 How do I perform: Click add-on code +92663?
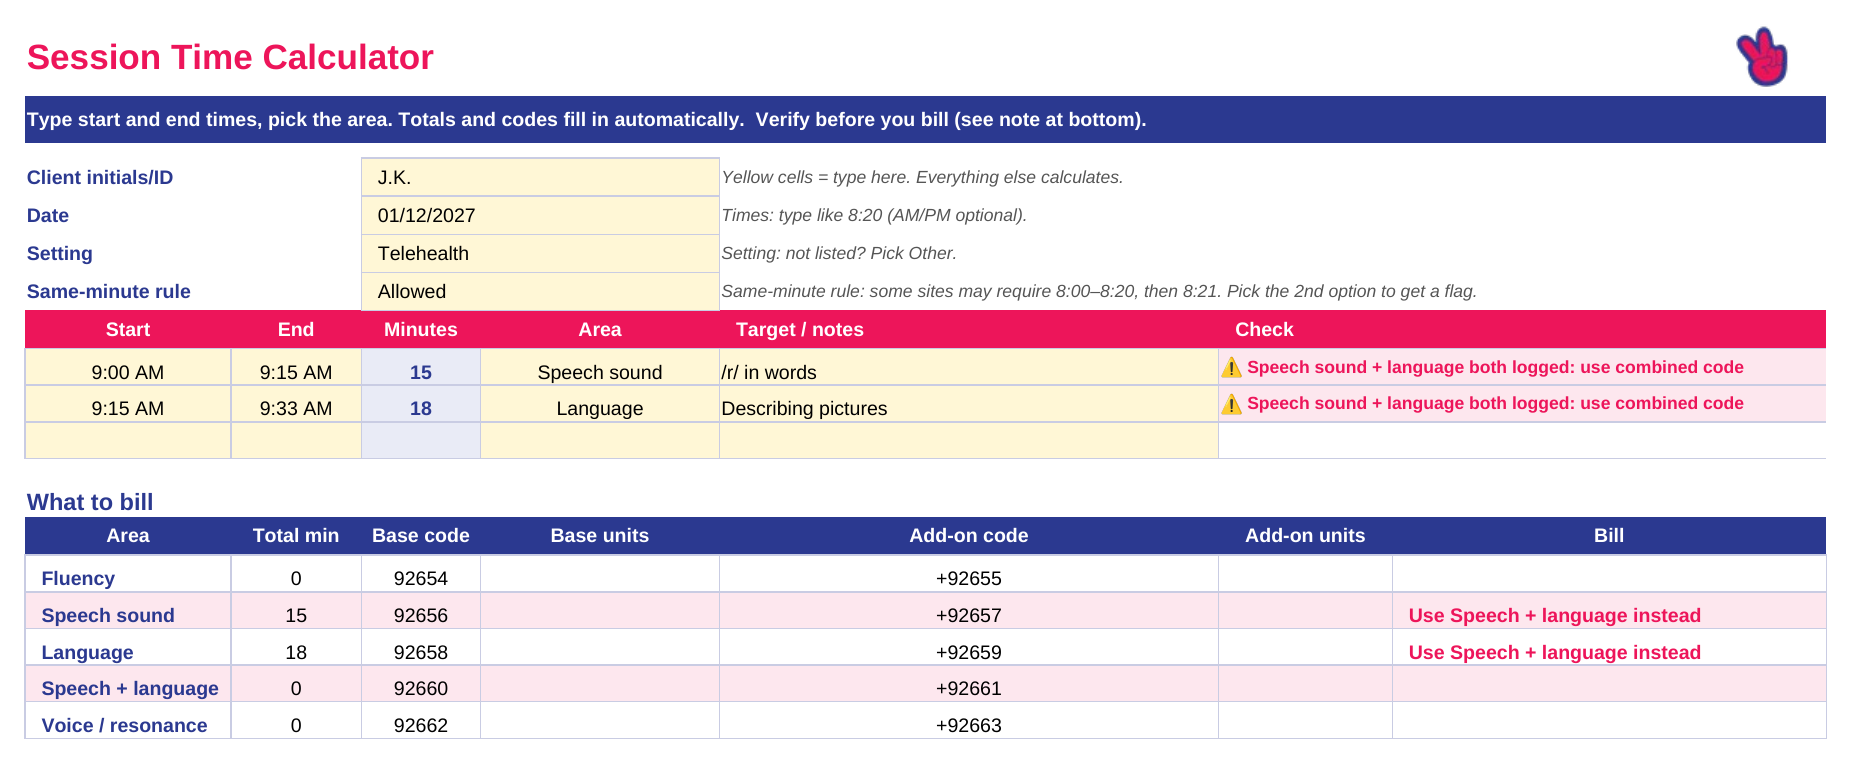click(969, 725)
